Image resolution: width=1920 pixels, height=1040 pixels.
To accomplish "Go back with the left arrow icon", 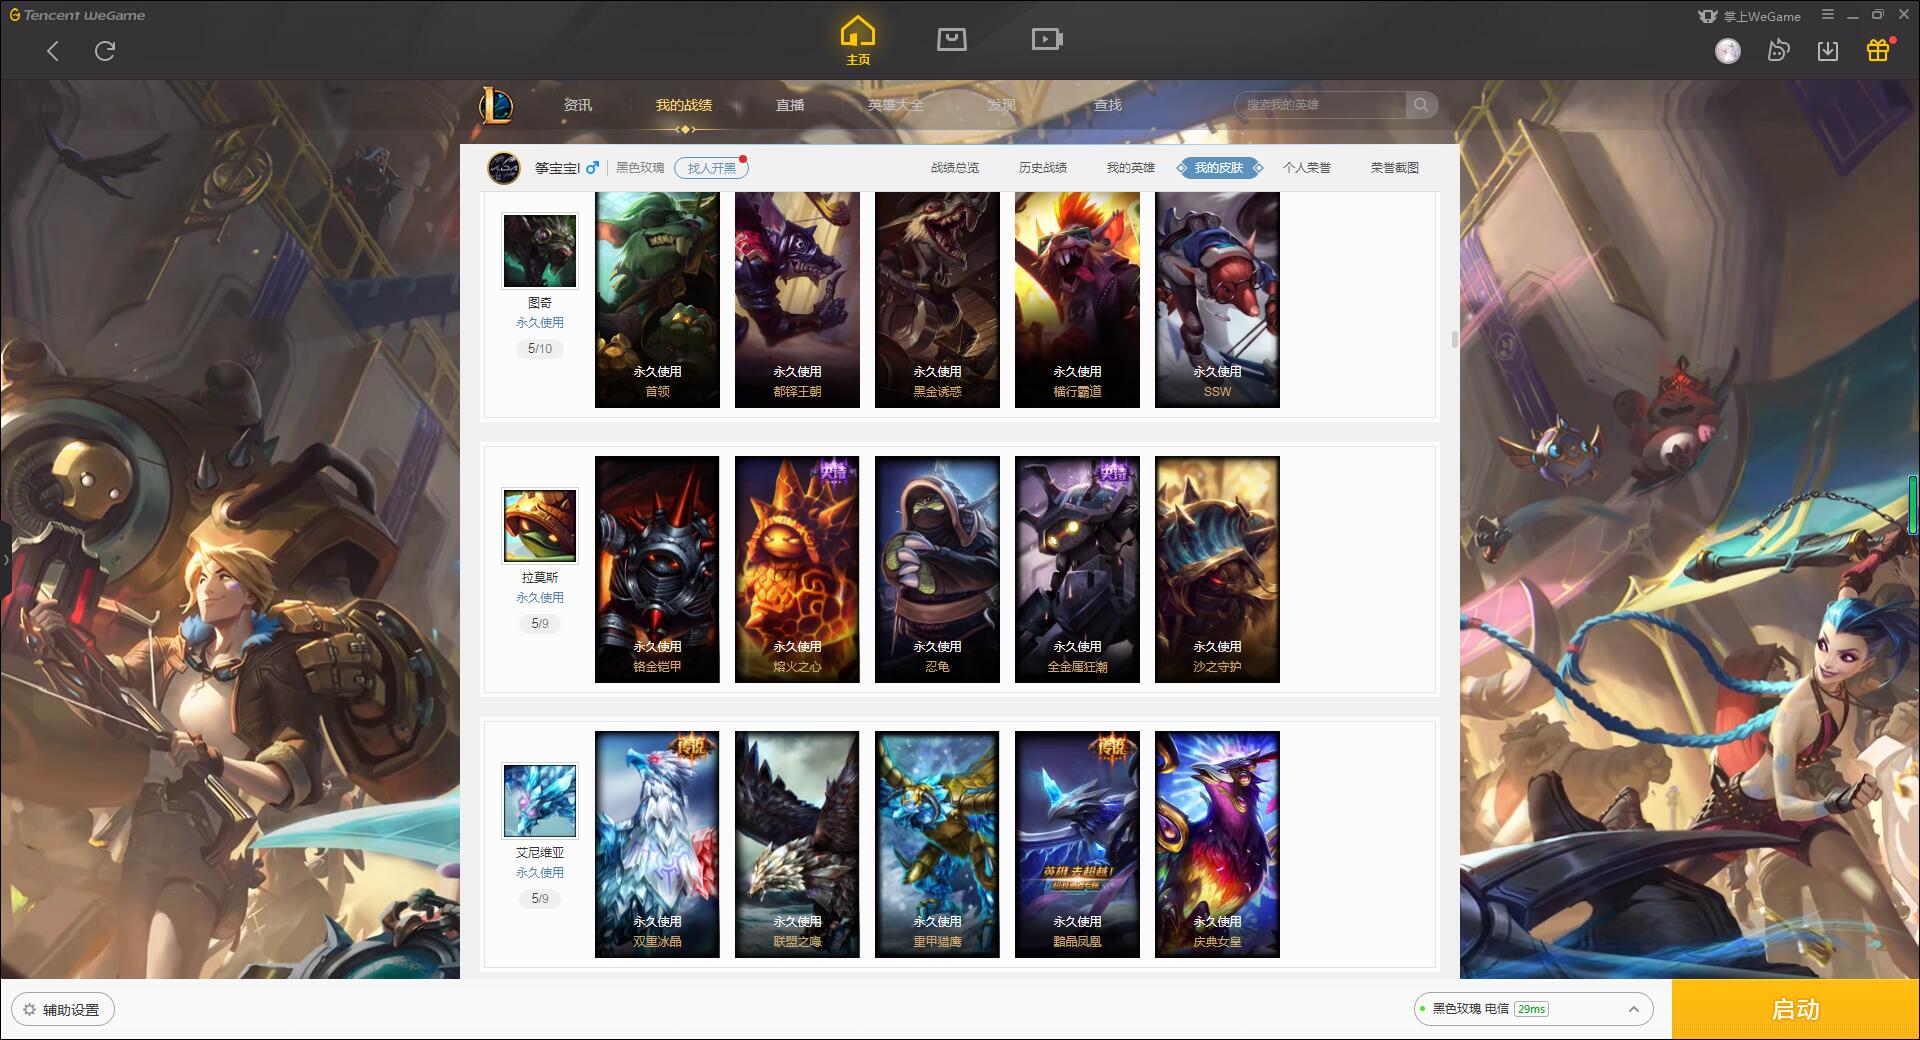I will pyautogui.click(x=53, y=51).
